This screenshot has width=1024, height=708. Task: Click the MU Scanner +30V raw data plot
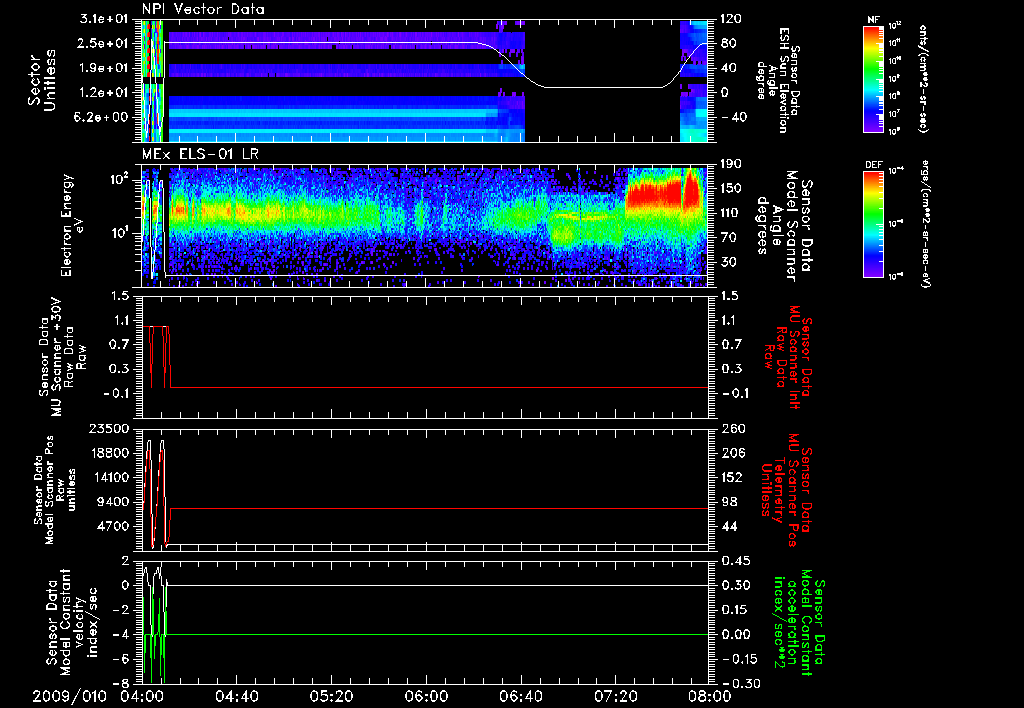[424, 357]
